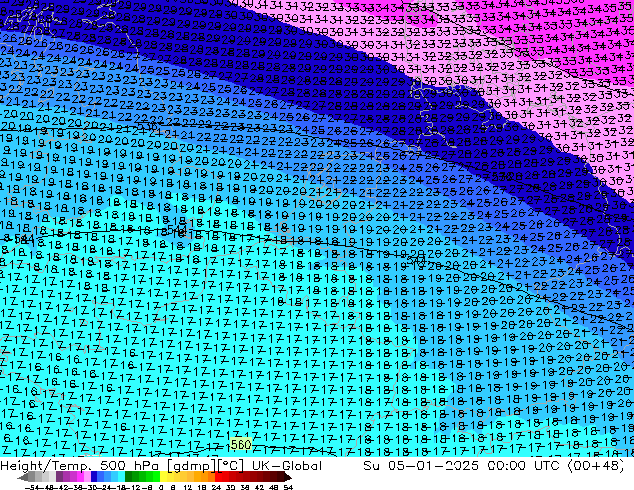Click the date 'Su 05-01-2025'
Screen dimensions: 634x490
tap(421, 466)
